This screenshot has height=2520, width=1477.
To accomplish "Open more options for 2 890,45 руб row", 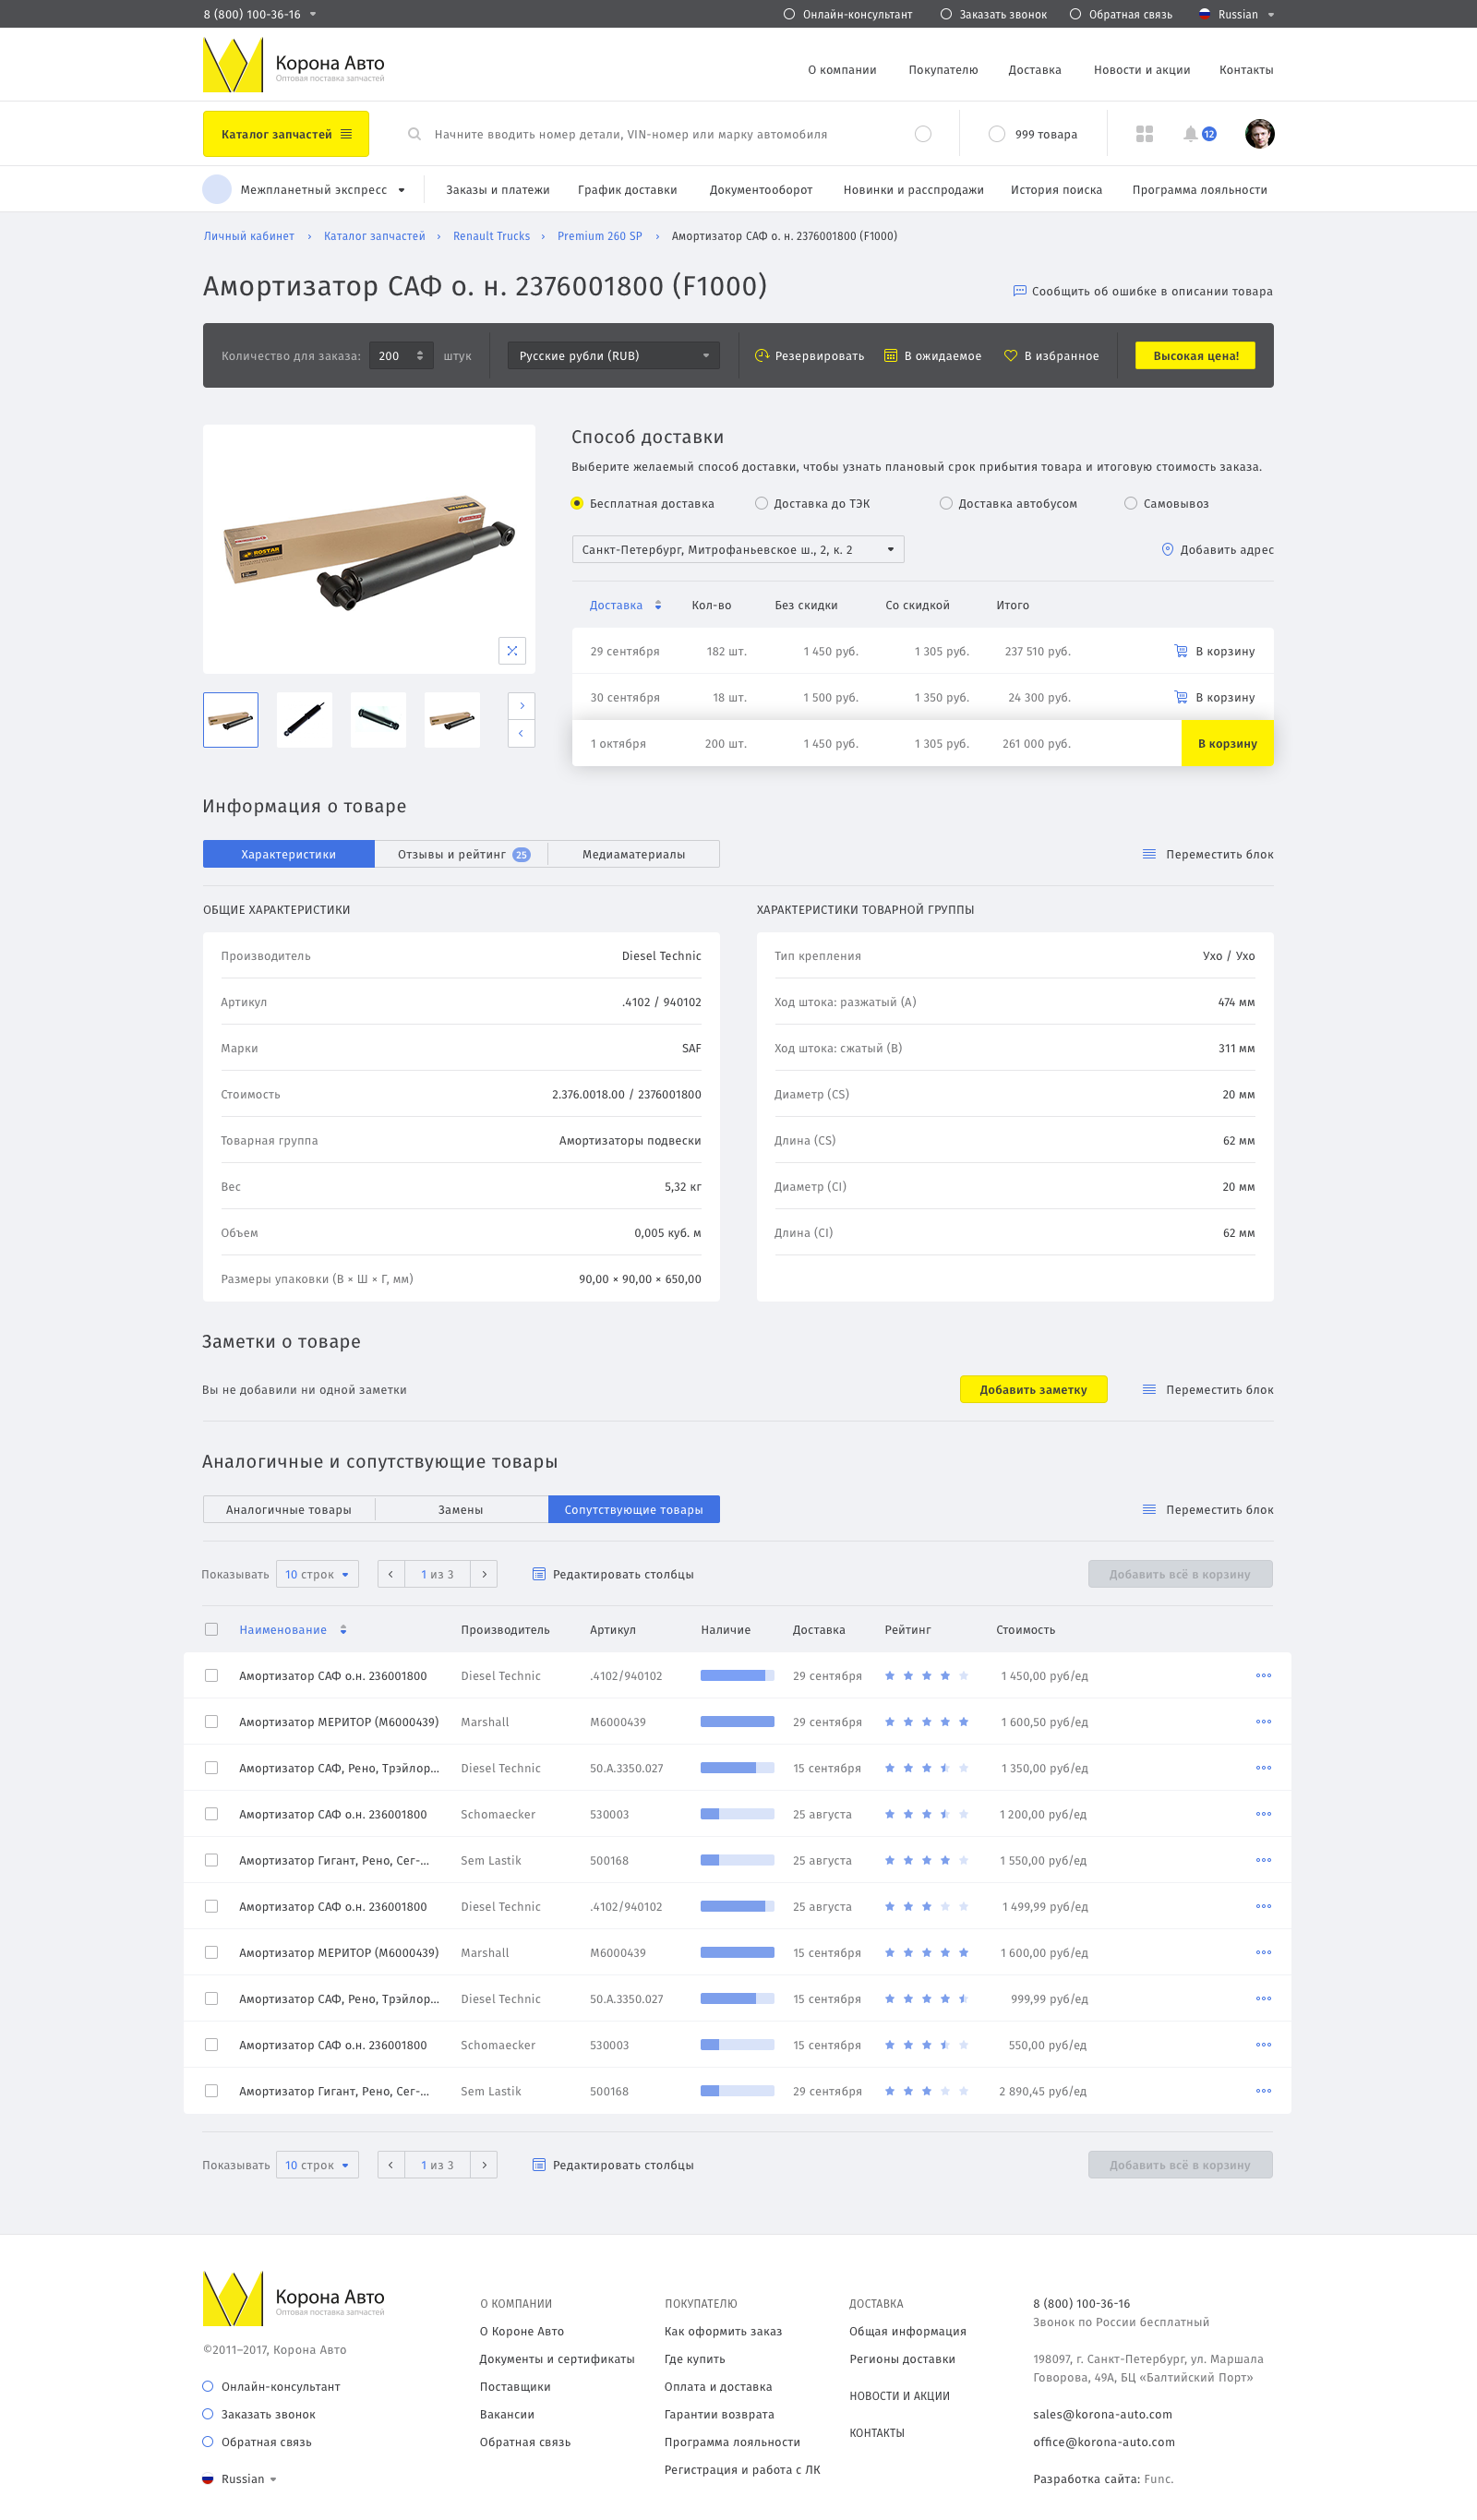I will pyautogui.click(x=1263, y=2091).
